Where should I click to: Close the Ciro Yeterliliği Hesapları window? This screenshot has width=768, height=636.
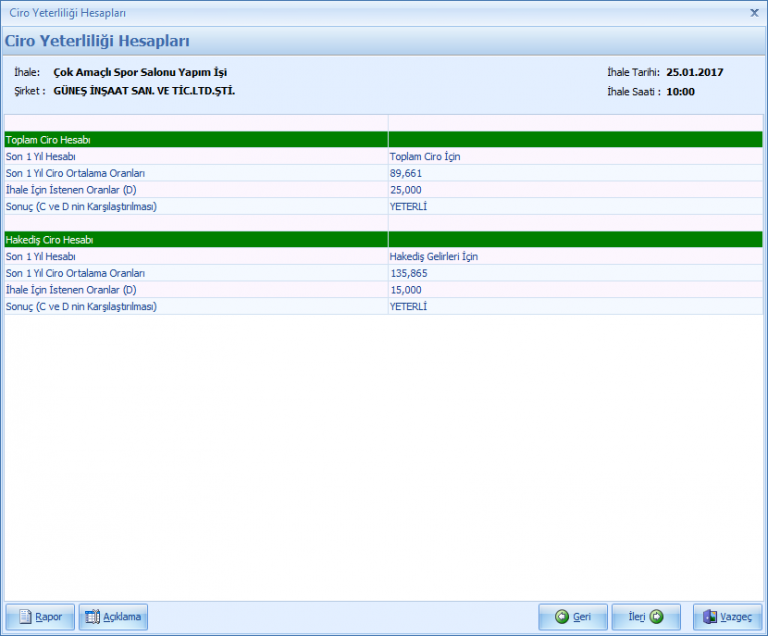click(x=754, y=13)
